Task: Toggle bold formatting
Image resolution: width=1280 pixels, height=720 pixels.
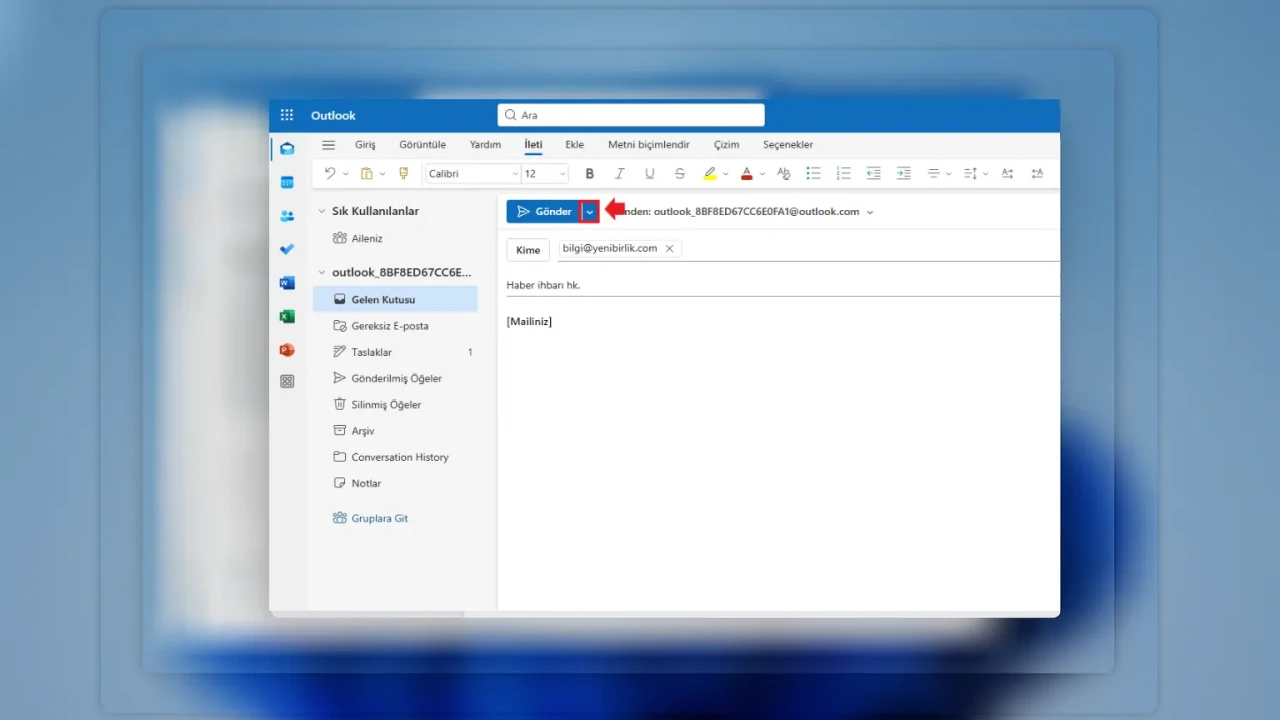Action: pos(589,174)
